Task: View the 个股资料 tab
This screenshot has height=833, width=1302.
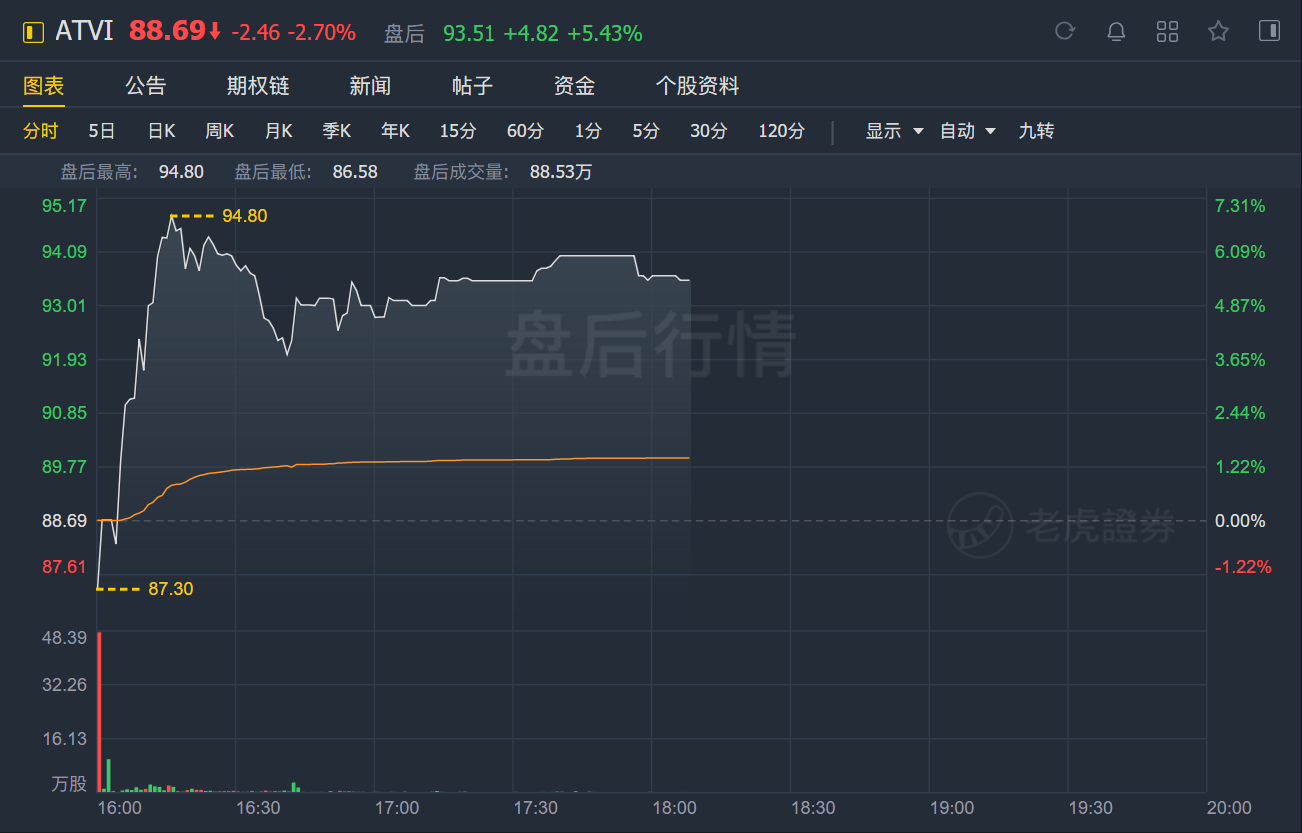Action: click(697, 86)
